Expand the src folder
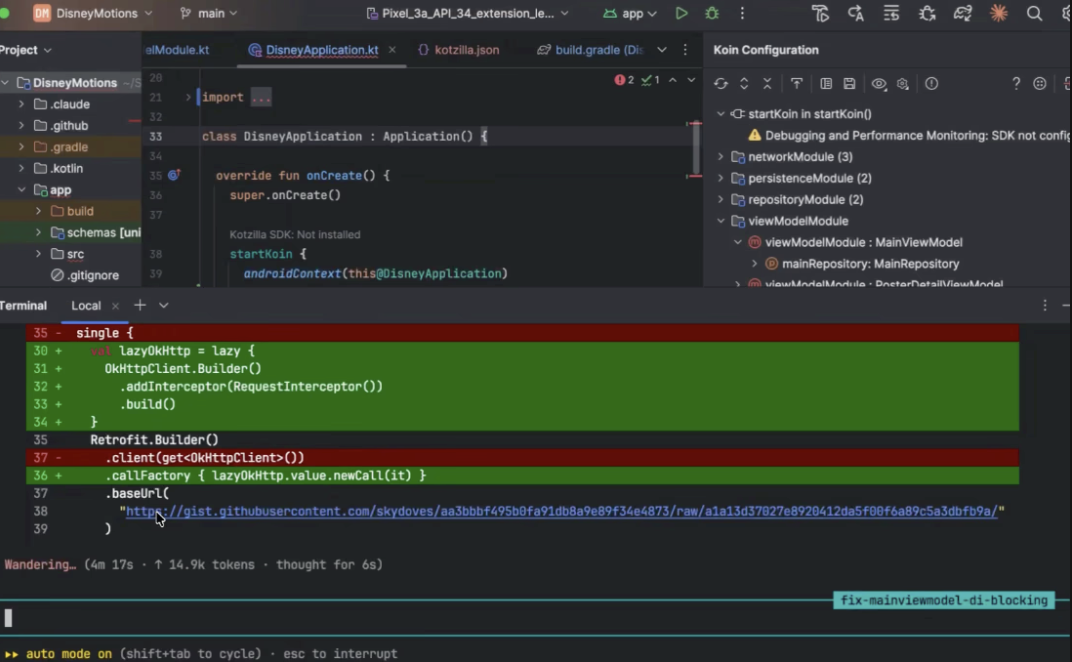1072x662 pixels. [38, 254]
